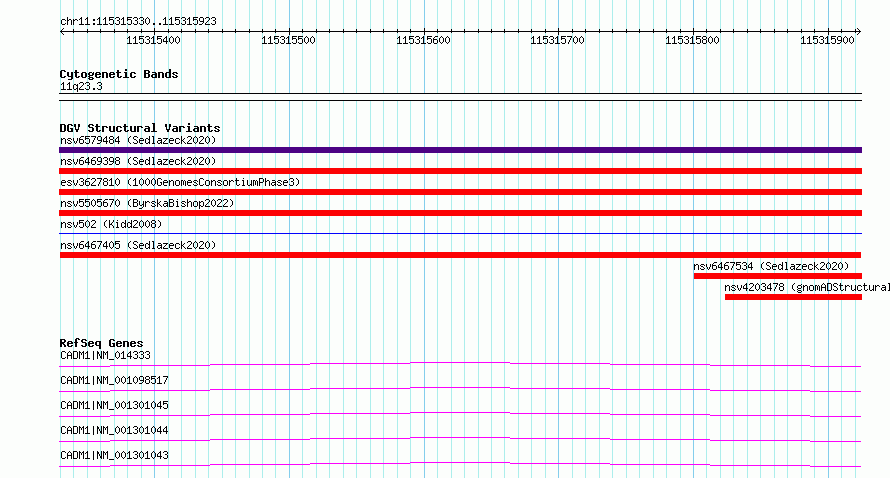The width and height of the screenshot is (890, 478).
Task: Open the CADM1|NM_001301045 transcript label
Action: pyautogui.click(x=114, y=405)
